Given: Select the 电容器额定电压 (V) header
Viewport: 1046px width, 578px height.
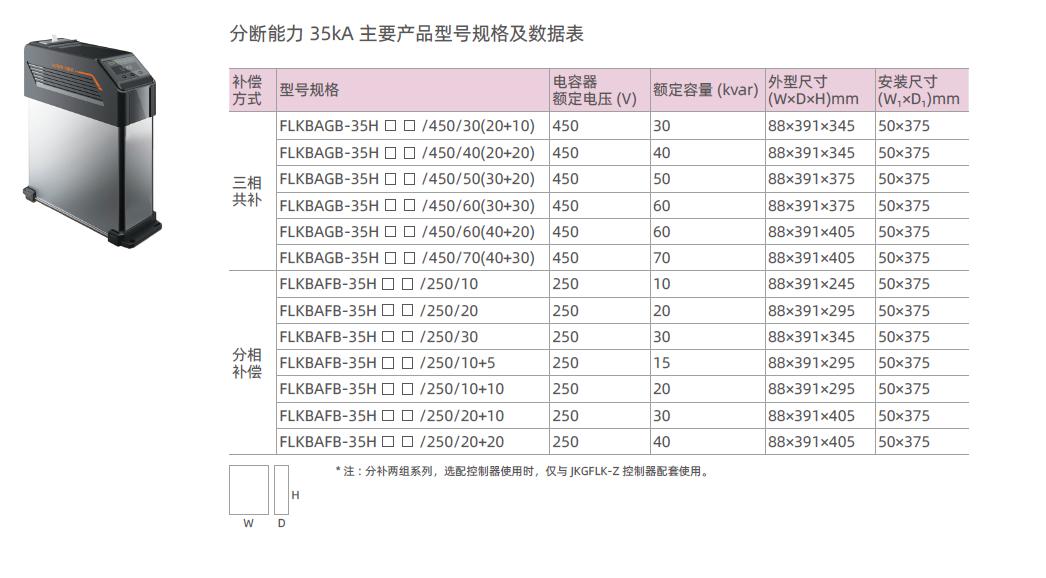Looking at the screenshot, I should 594,90.
